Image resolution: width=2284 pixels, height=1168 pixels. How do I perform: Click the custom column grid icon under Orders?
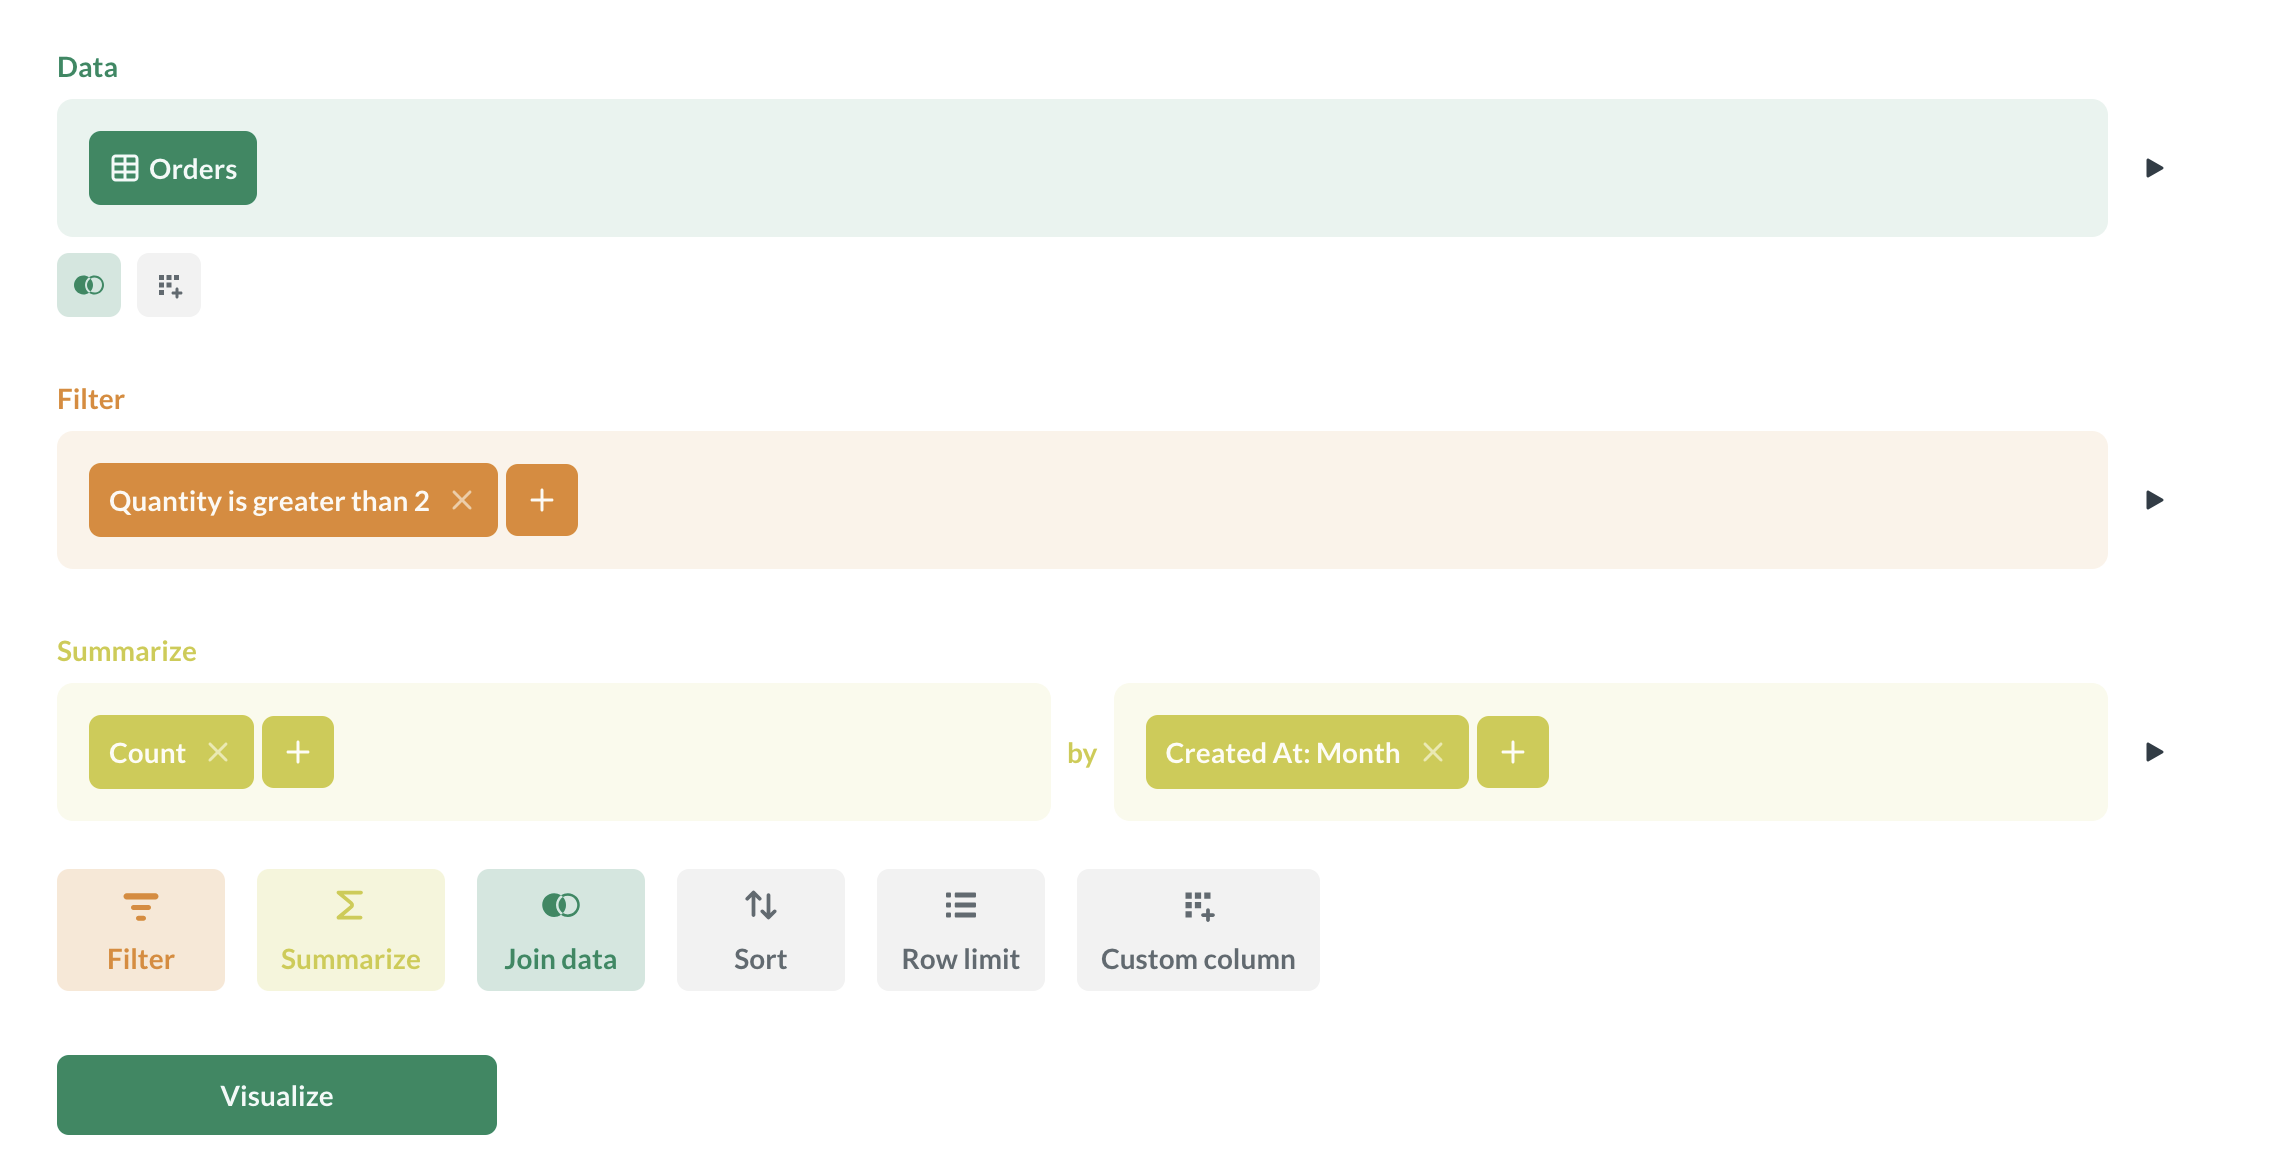click(x=169, y=285)
